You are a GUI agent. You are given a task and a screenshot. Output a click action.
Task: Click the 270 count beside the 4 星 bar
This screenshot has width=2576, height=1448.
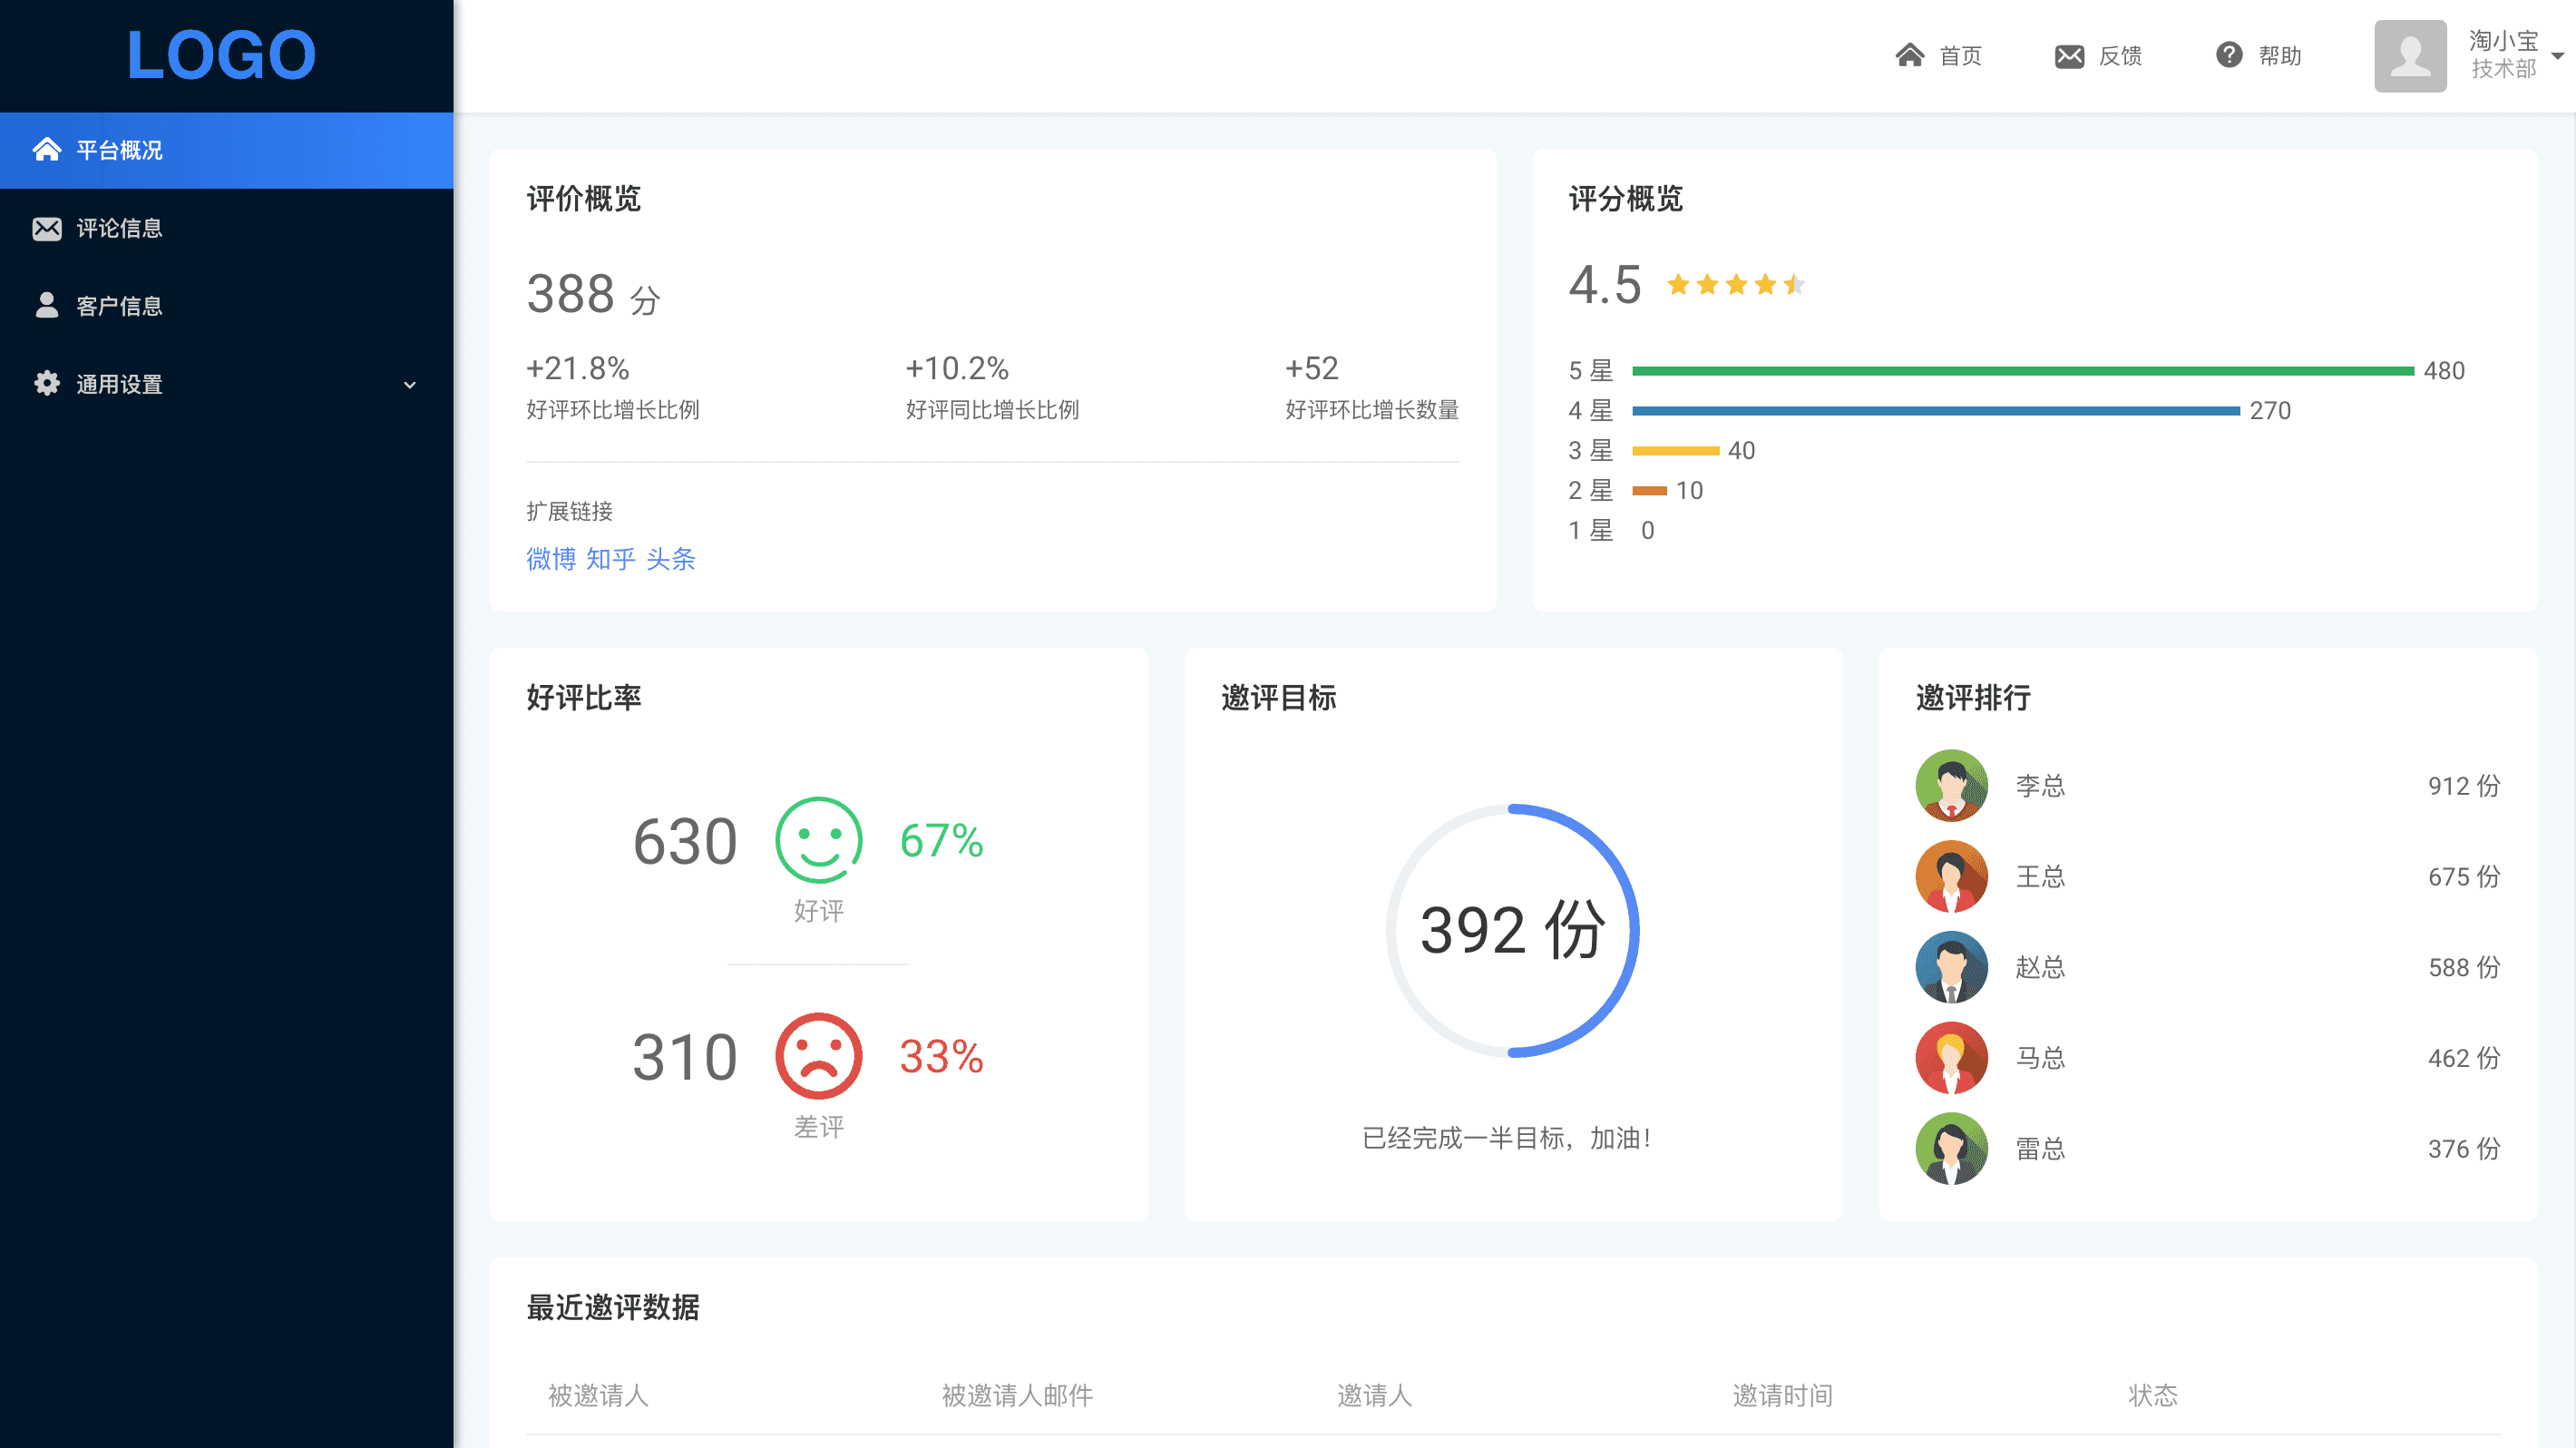click(2270, 411)
